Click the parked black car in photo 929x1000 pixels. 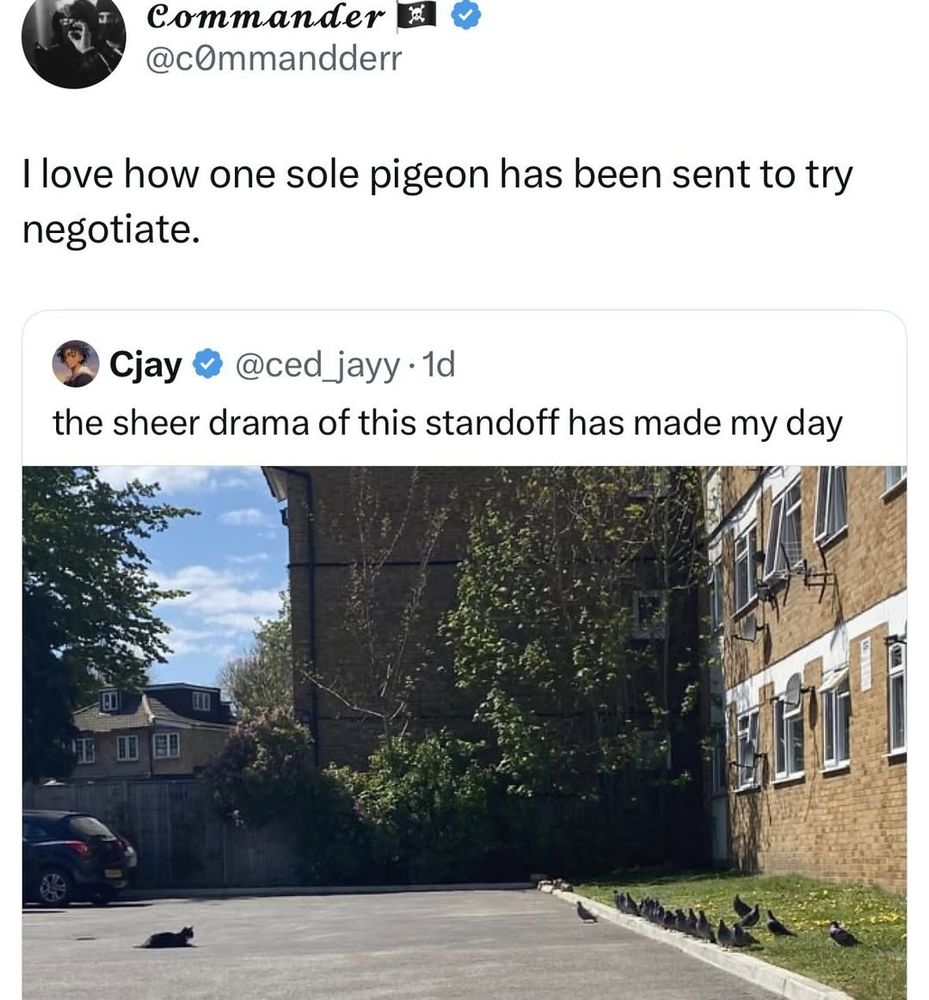pos(79,858)
